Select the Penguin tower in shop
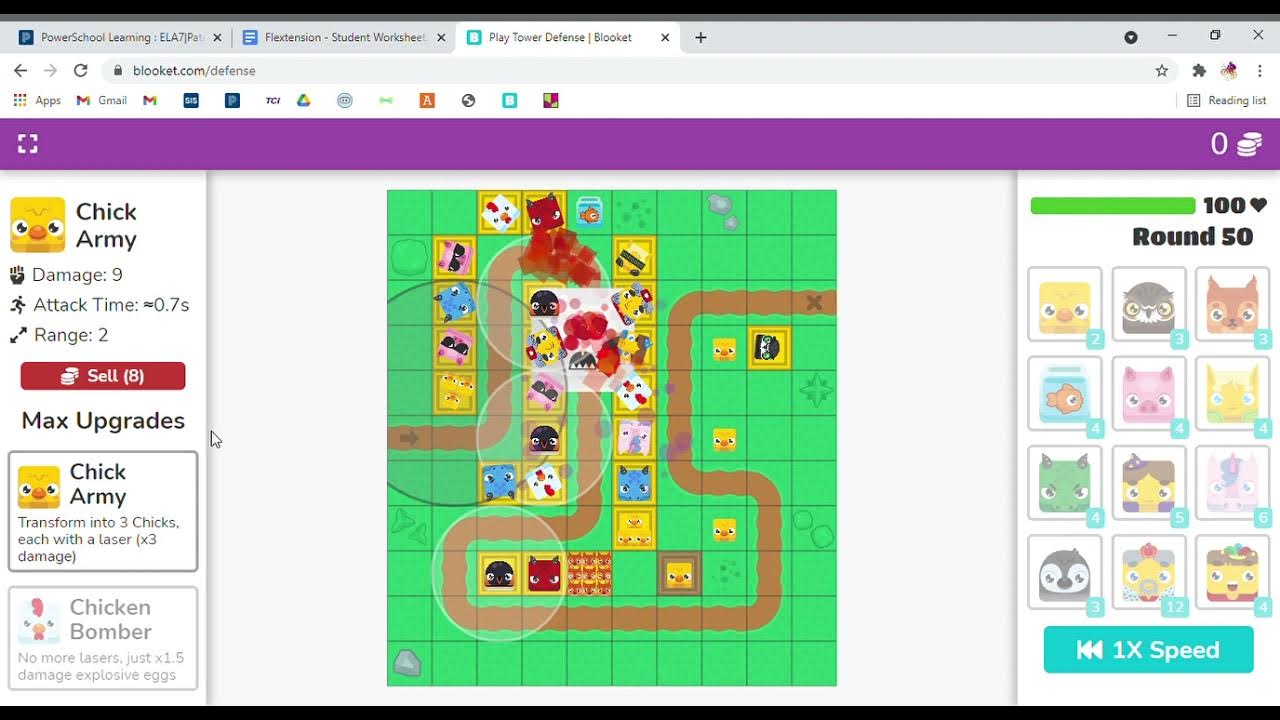Screen dimensions: 1280x720 1065,572
